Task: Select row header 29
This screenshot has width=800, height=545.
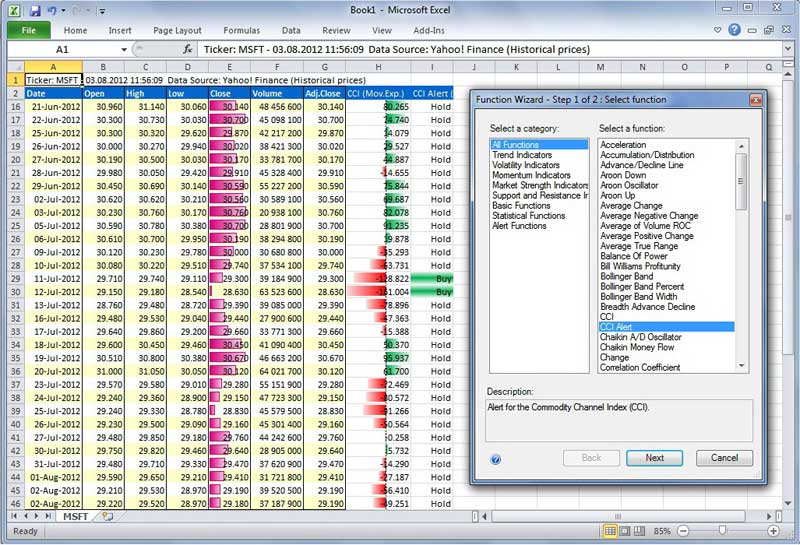Action: point(15,279)
